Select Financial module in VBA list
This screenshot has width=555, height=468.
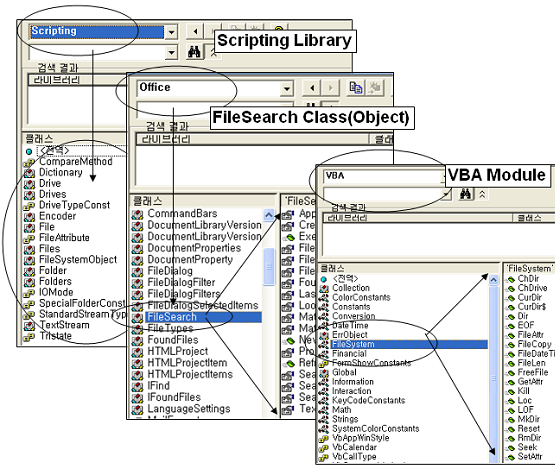click(349, 354)
